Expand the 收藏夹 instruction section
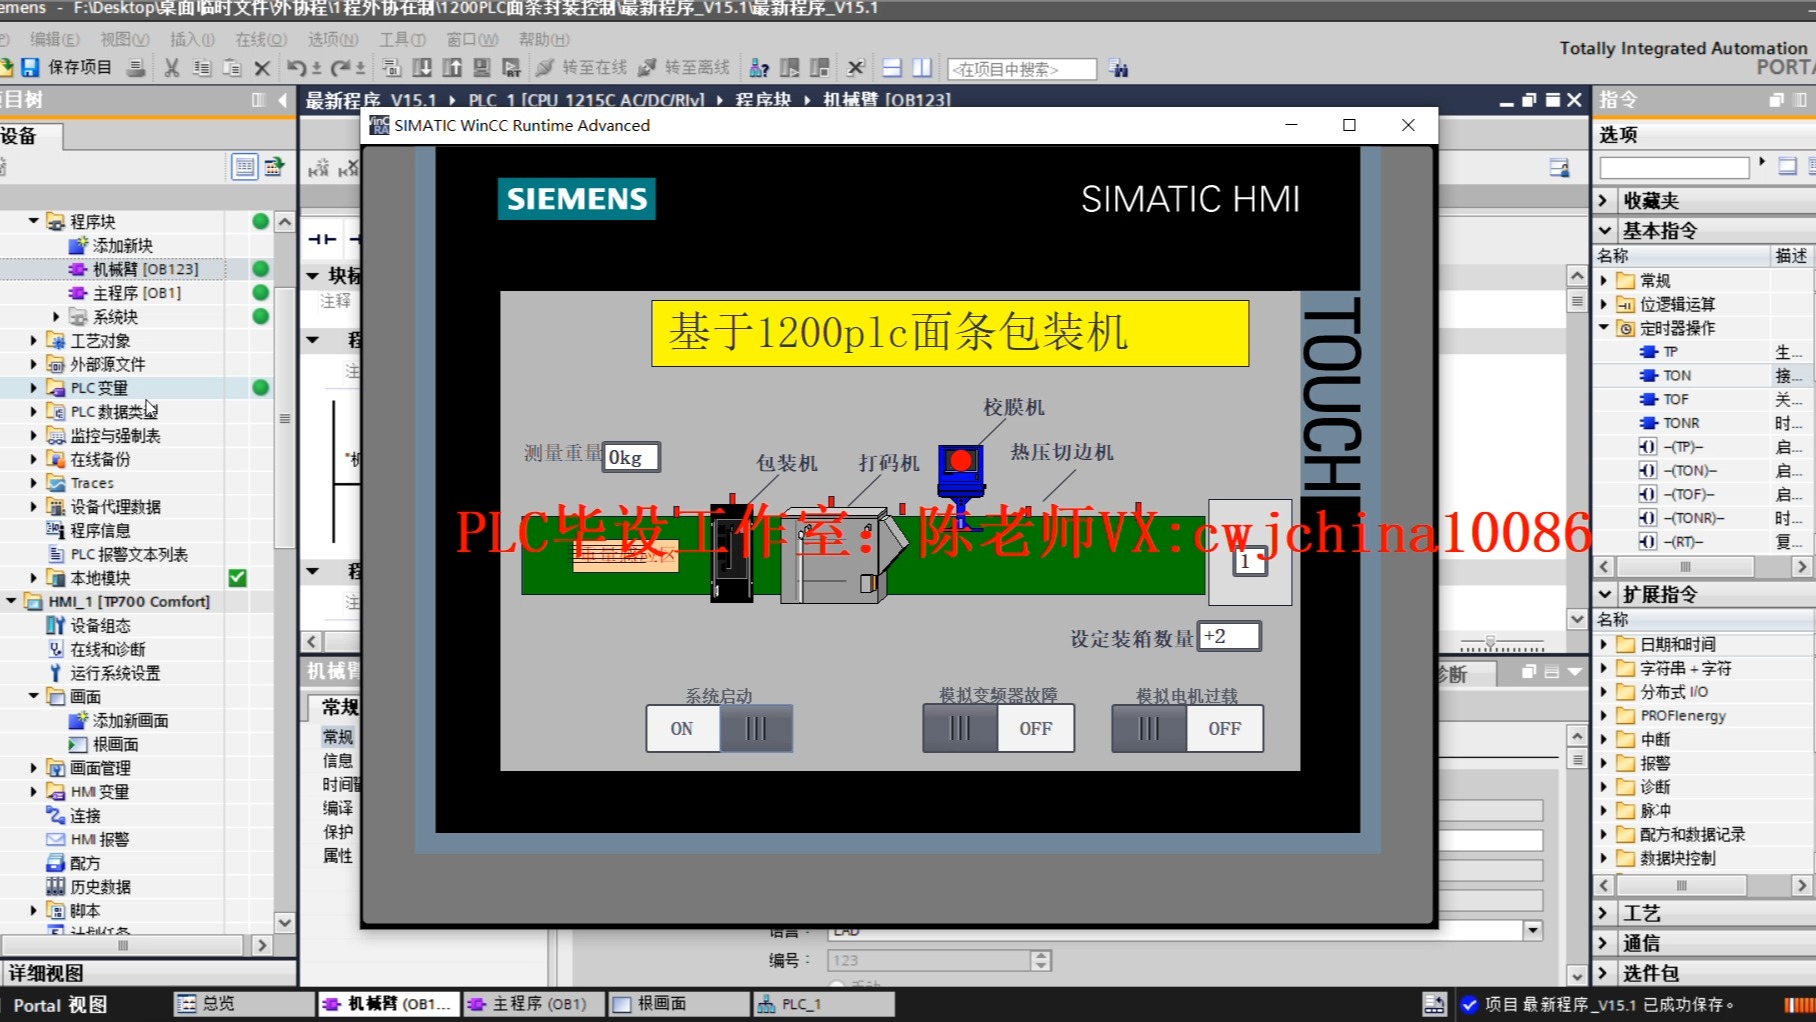The width and height of the screenshot is (1816, 1022). [1604, 200]
